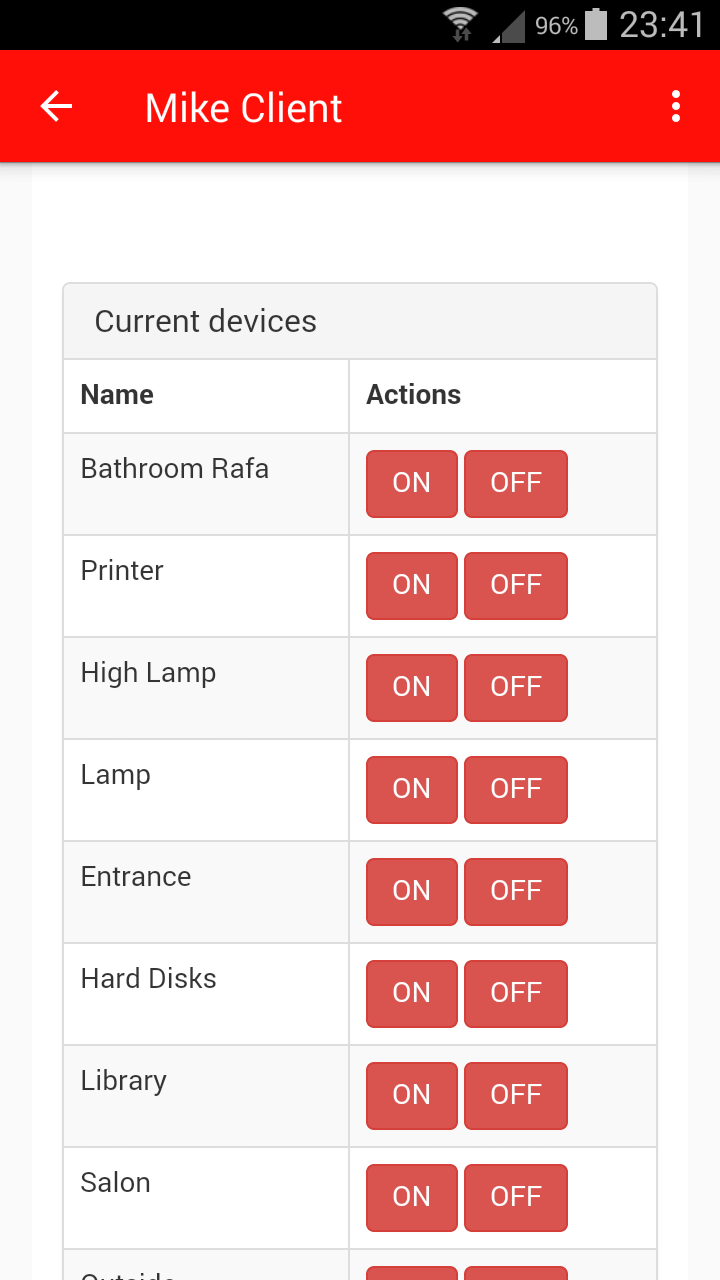
Task: Turn OFF the Bathroom Rafa device
Action: [x=516, y=483]
